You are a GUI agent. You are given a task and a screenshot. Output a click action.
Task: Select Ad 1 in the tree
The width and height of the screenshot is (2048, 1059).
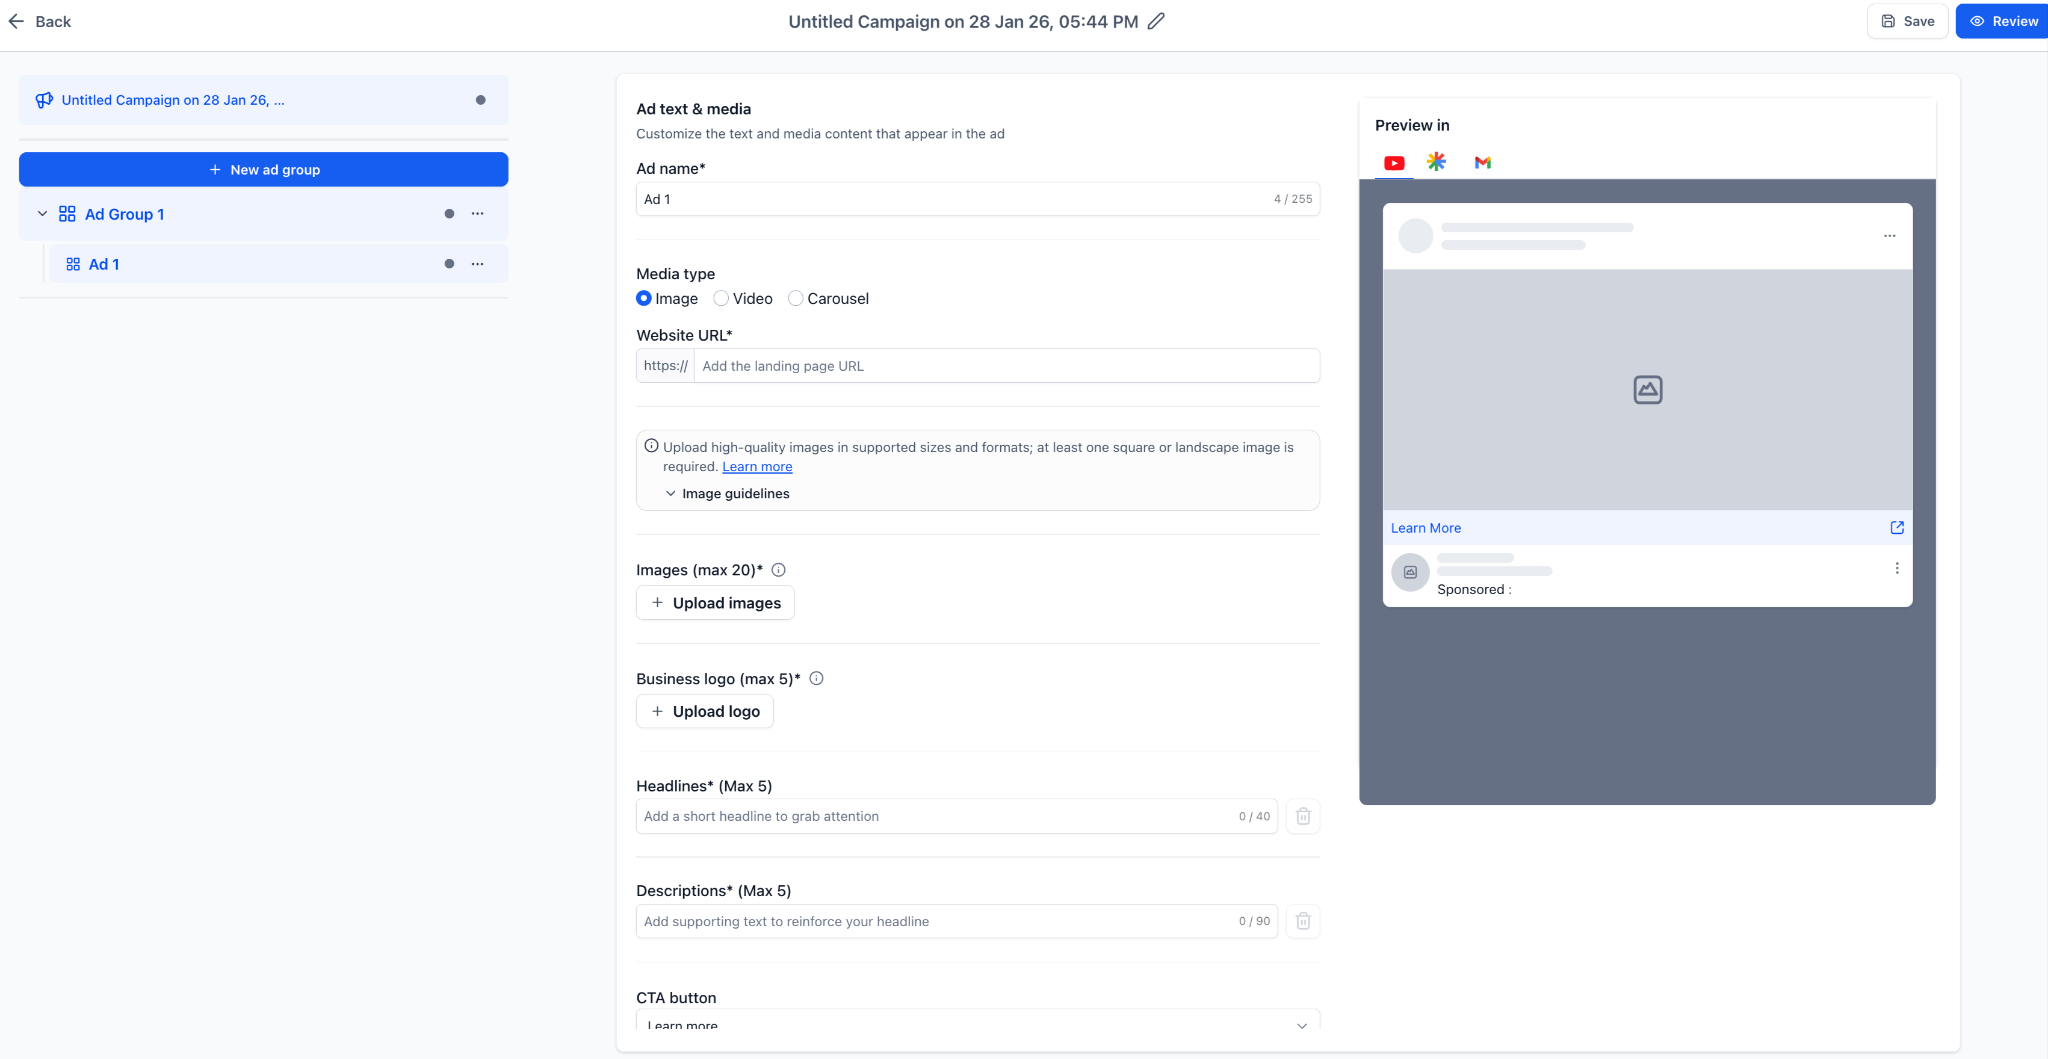(279, 264)
